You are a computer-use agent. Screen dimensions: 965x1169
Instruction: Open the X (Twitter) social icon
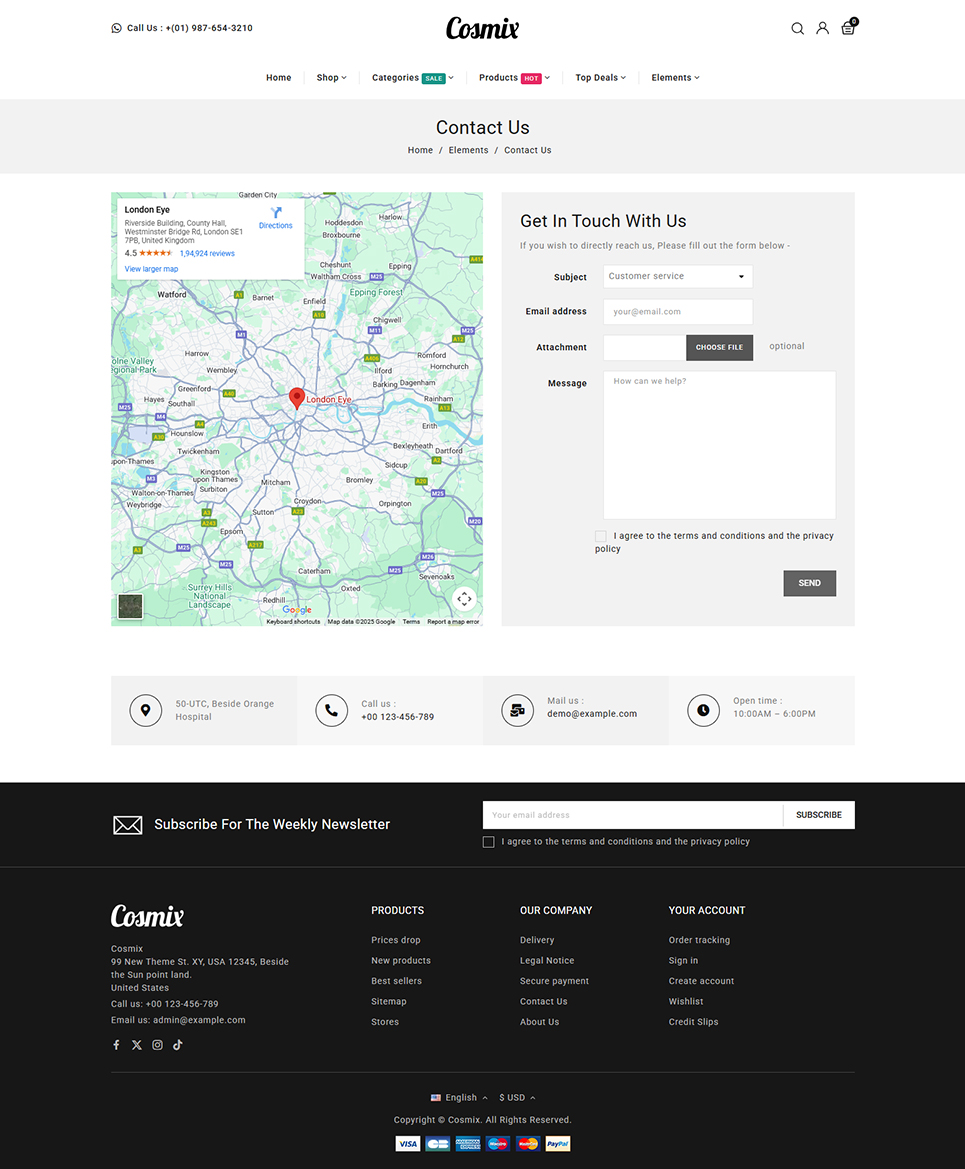point(137,1045)
